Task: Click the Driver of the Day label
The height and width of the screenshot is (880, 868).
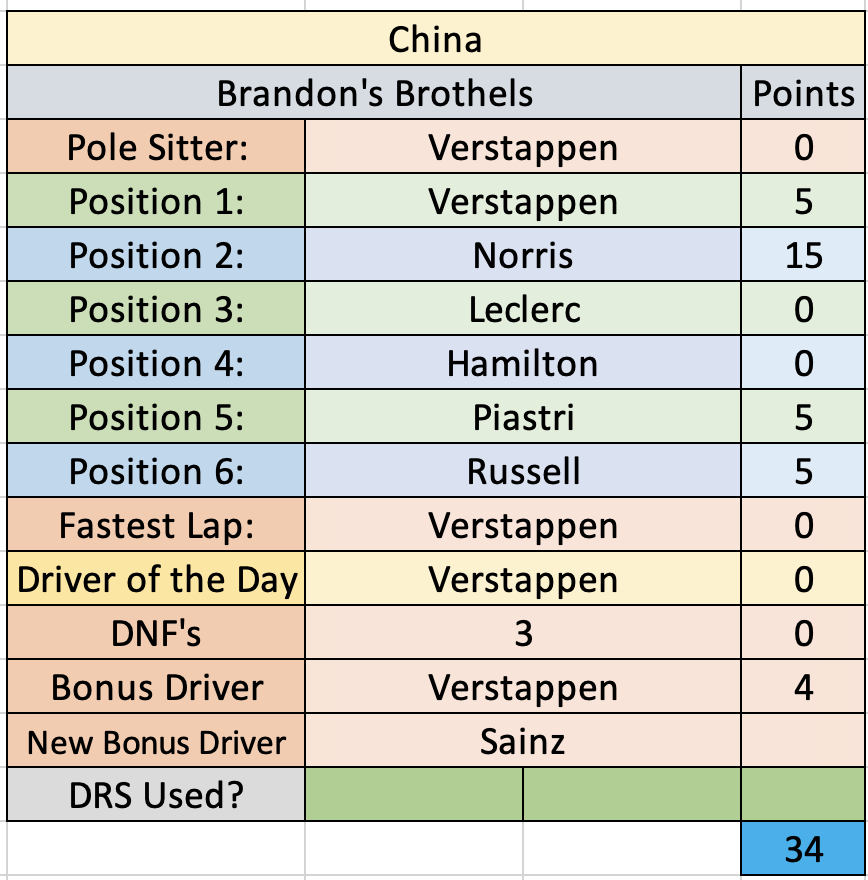Action: (156, 578)
